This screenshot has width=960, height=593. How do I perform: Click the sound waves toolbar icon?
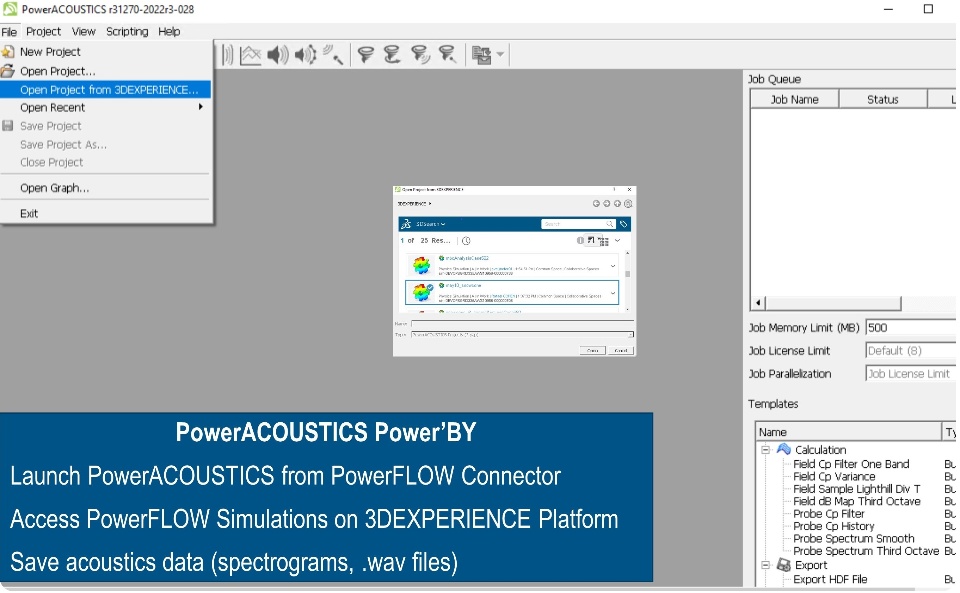pyautogui.click(x=227, y=55)
